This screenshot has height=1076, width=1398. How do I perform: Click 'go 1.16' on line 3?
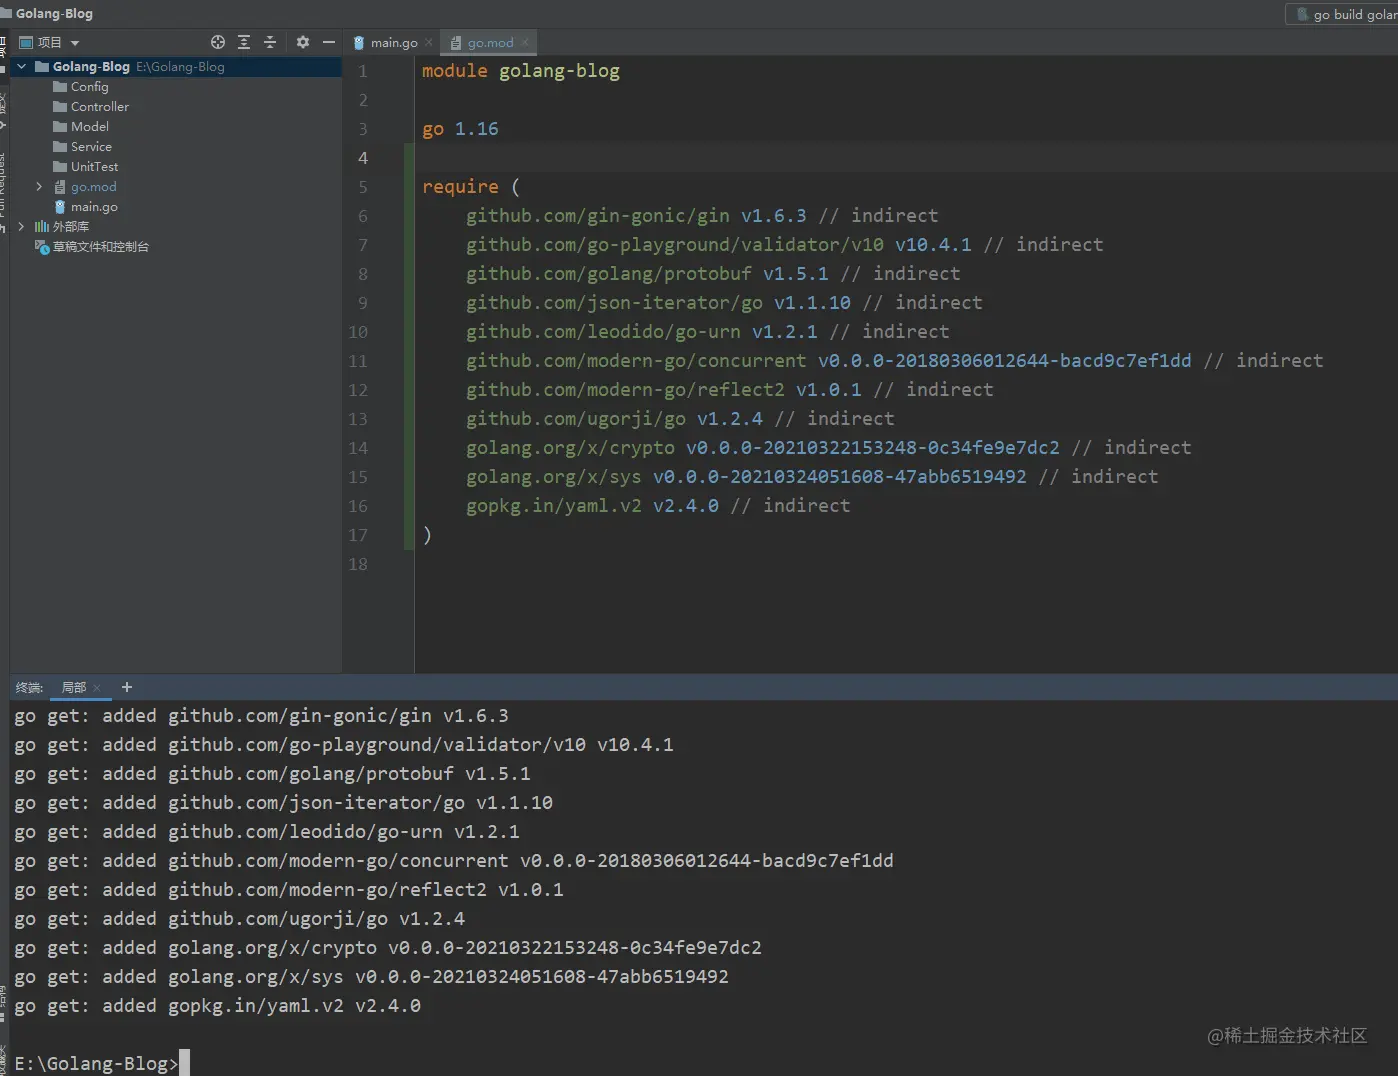(x=460, y=129)
